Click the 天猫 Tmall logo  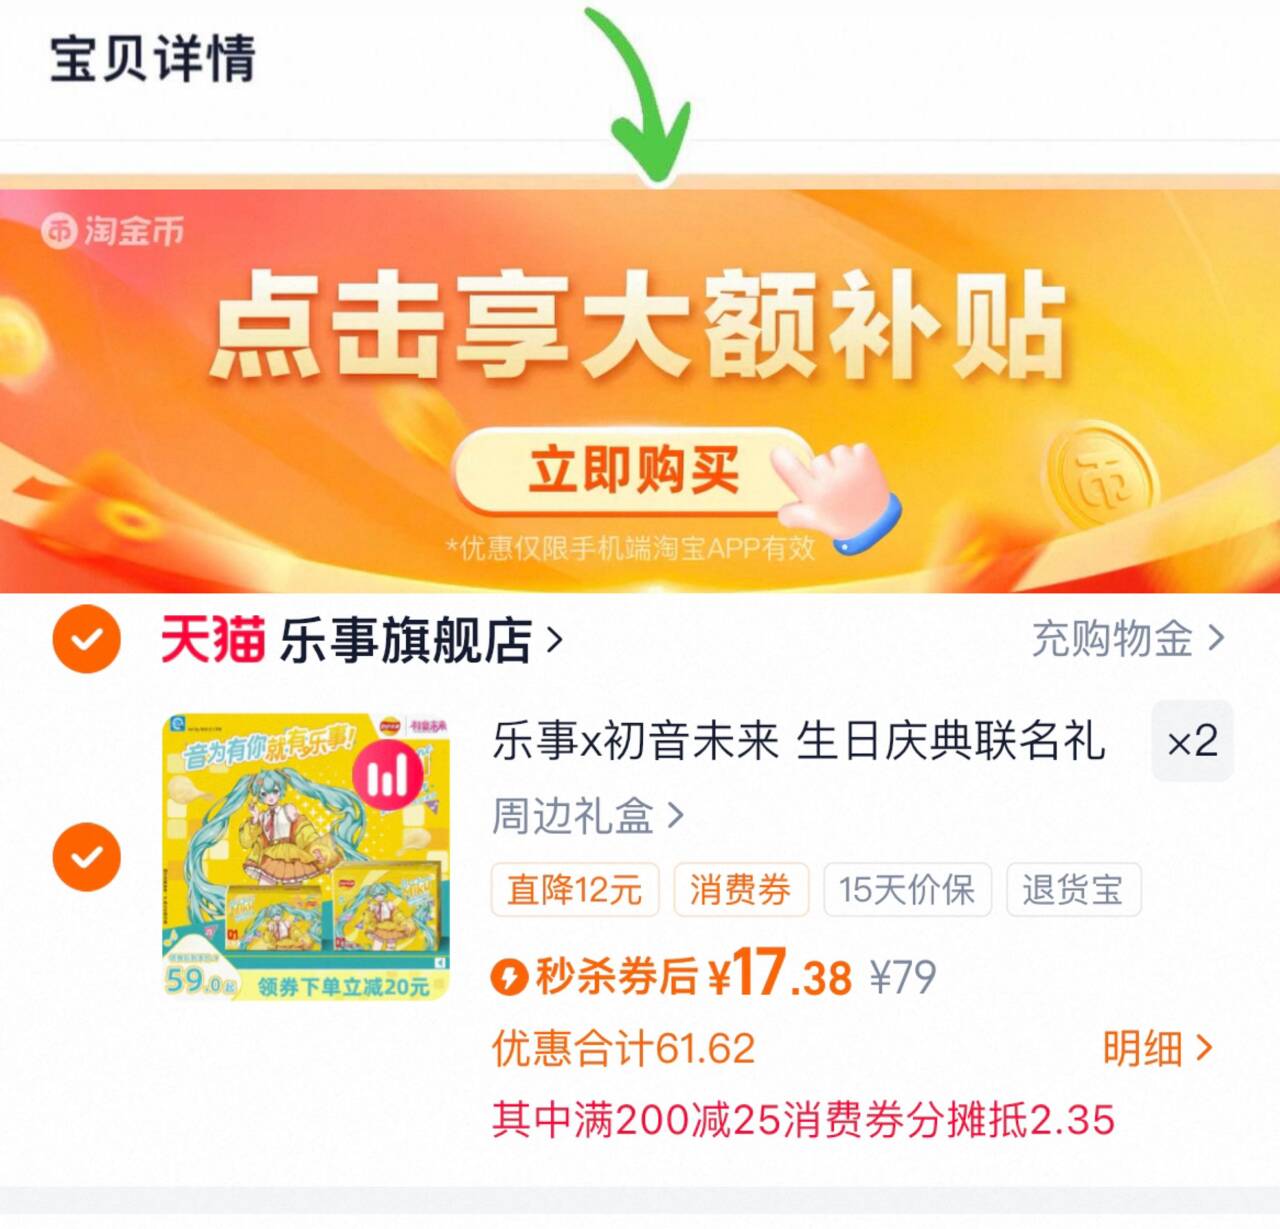pyautogui.click(x=213, y=640)
